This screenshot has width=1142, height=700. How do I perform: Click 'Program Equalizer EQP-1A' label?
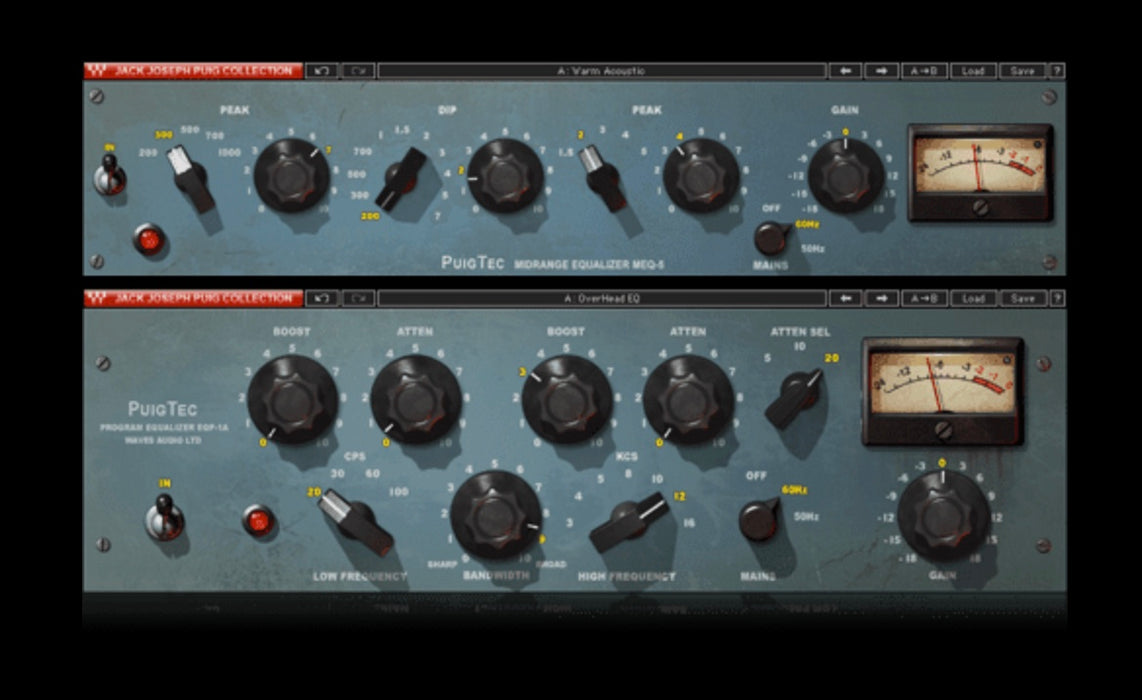tap(163, 428)
